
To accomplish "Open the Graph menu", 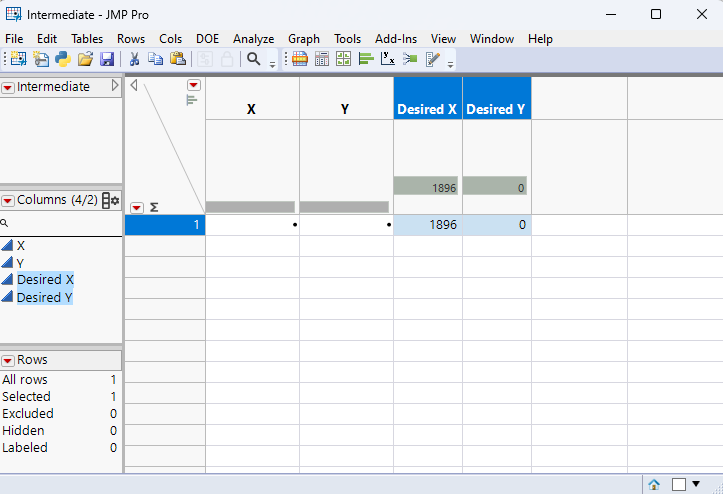I will [x=304, y=39].
